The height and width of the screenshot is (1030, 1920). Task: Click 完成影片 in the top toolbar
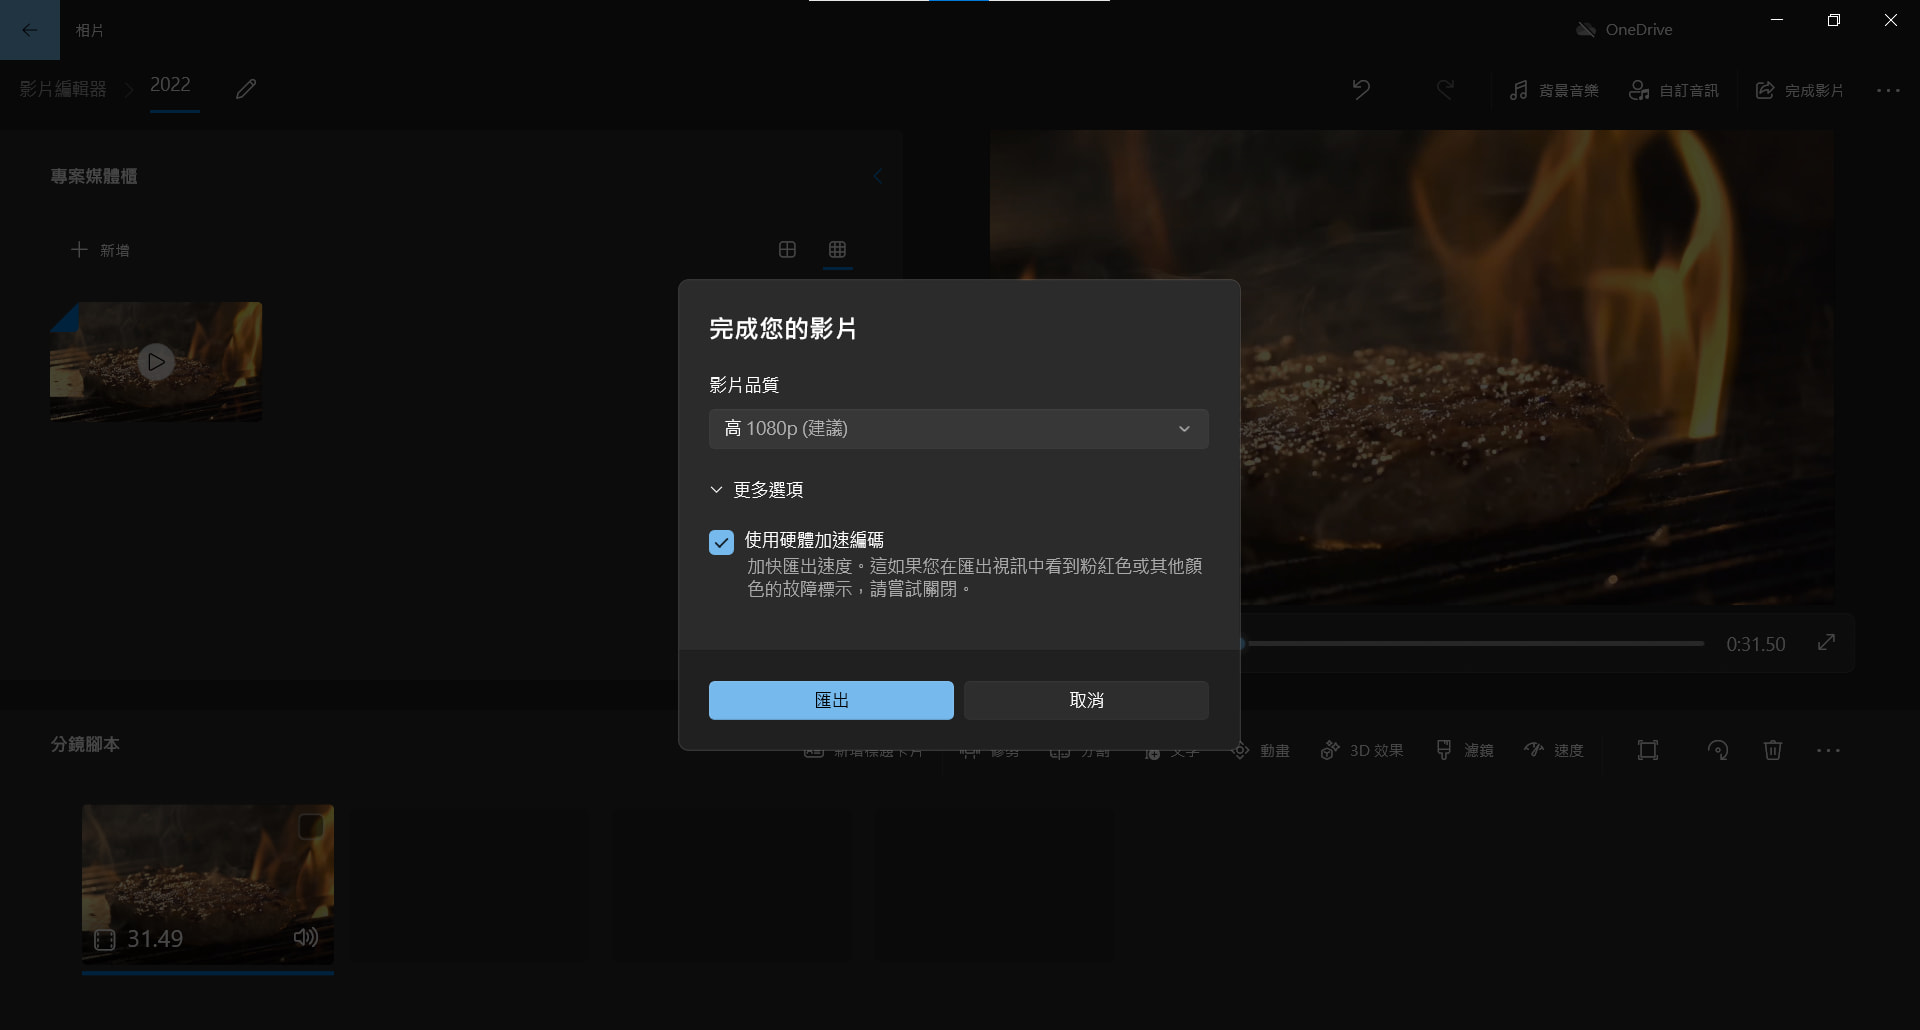point(1799,90)
